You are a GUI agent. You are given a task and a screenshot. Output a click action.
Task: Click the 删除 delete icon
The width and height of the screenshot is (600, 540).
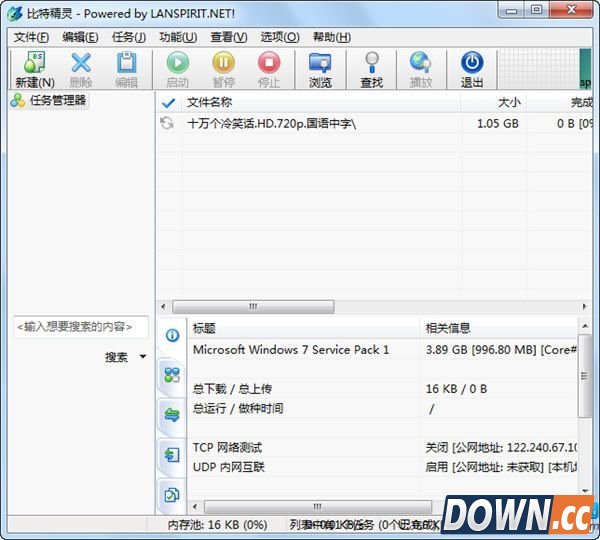(81, 69)
